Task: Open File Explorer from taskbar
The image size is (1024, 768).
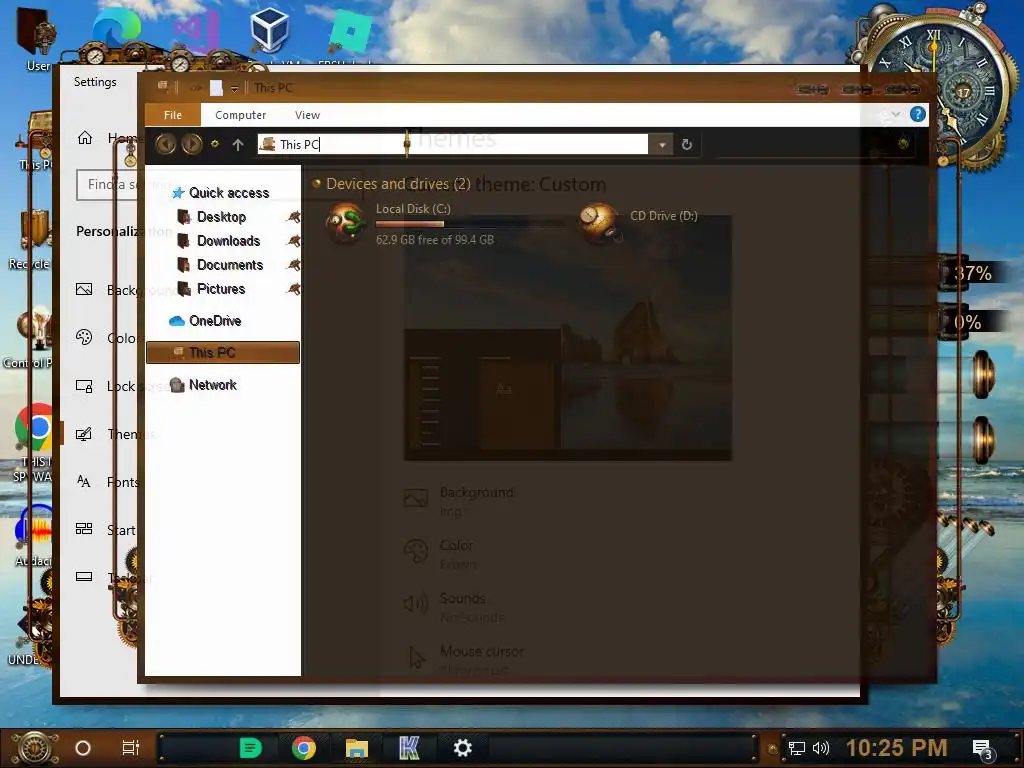Action: click(x=357, y=748)
